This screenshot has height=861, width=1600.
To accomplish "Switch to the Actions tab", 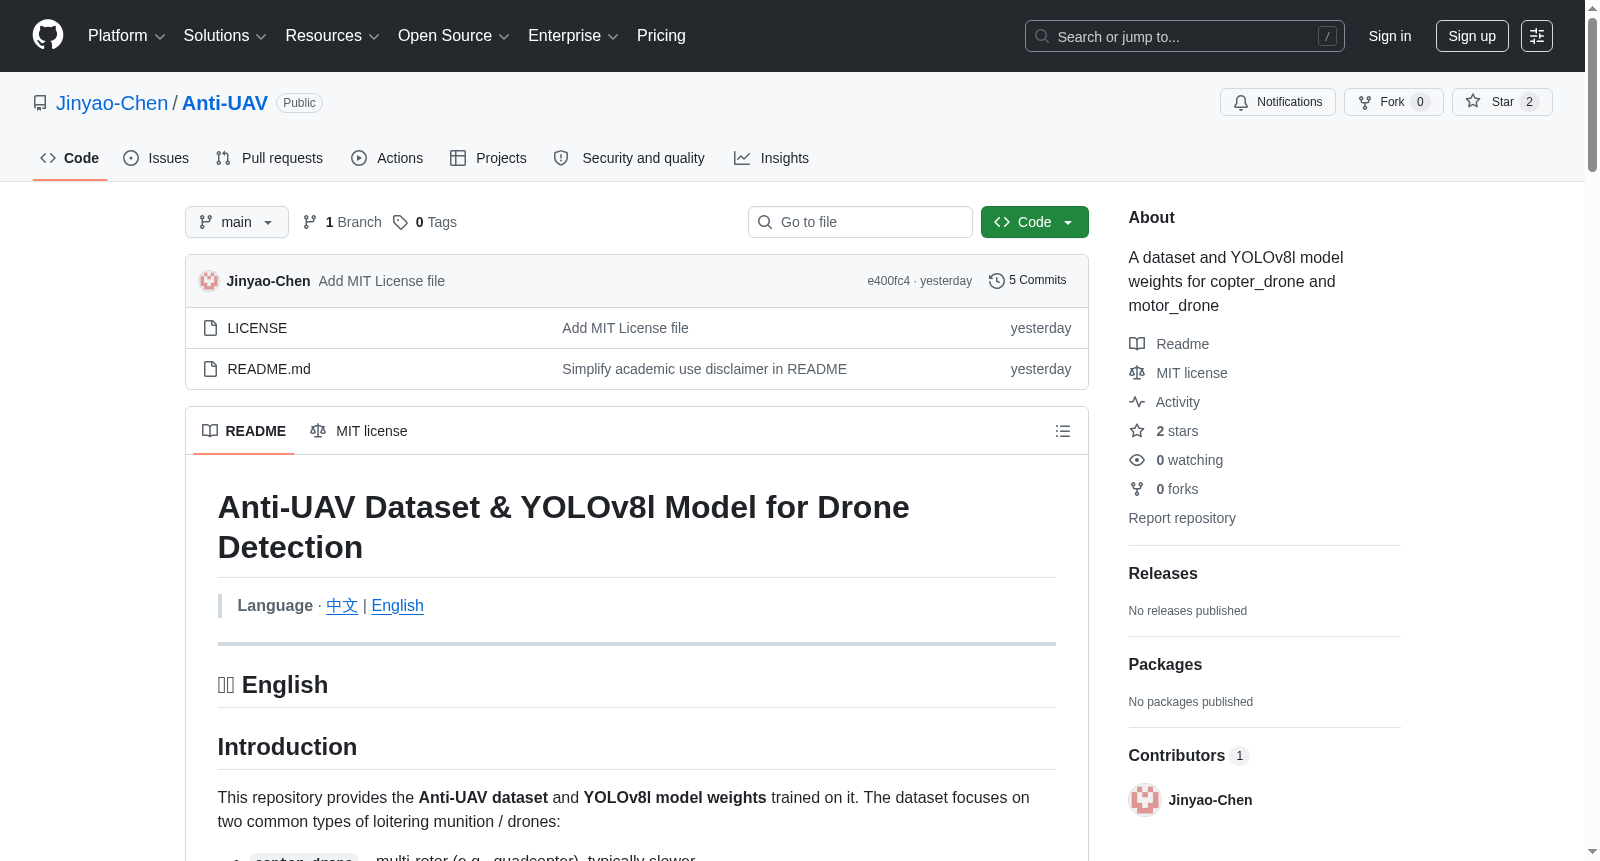I will pos(387,158).
